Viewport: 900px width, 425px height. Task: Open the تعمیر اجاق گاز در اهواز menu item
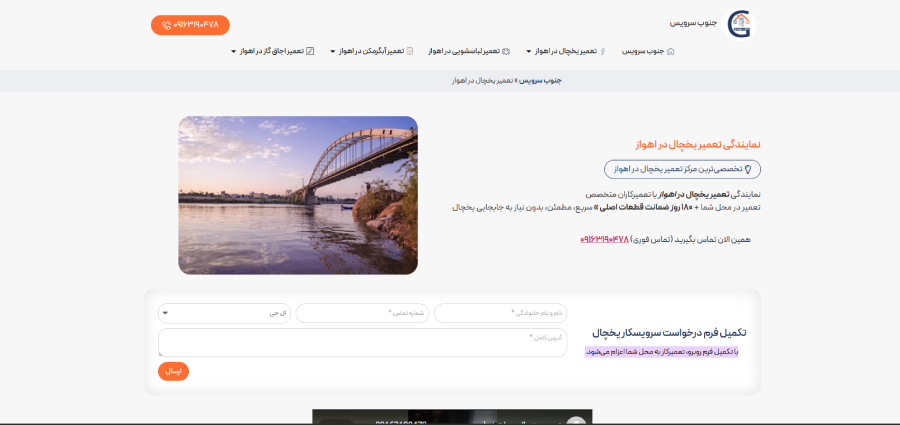(272, 51)
